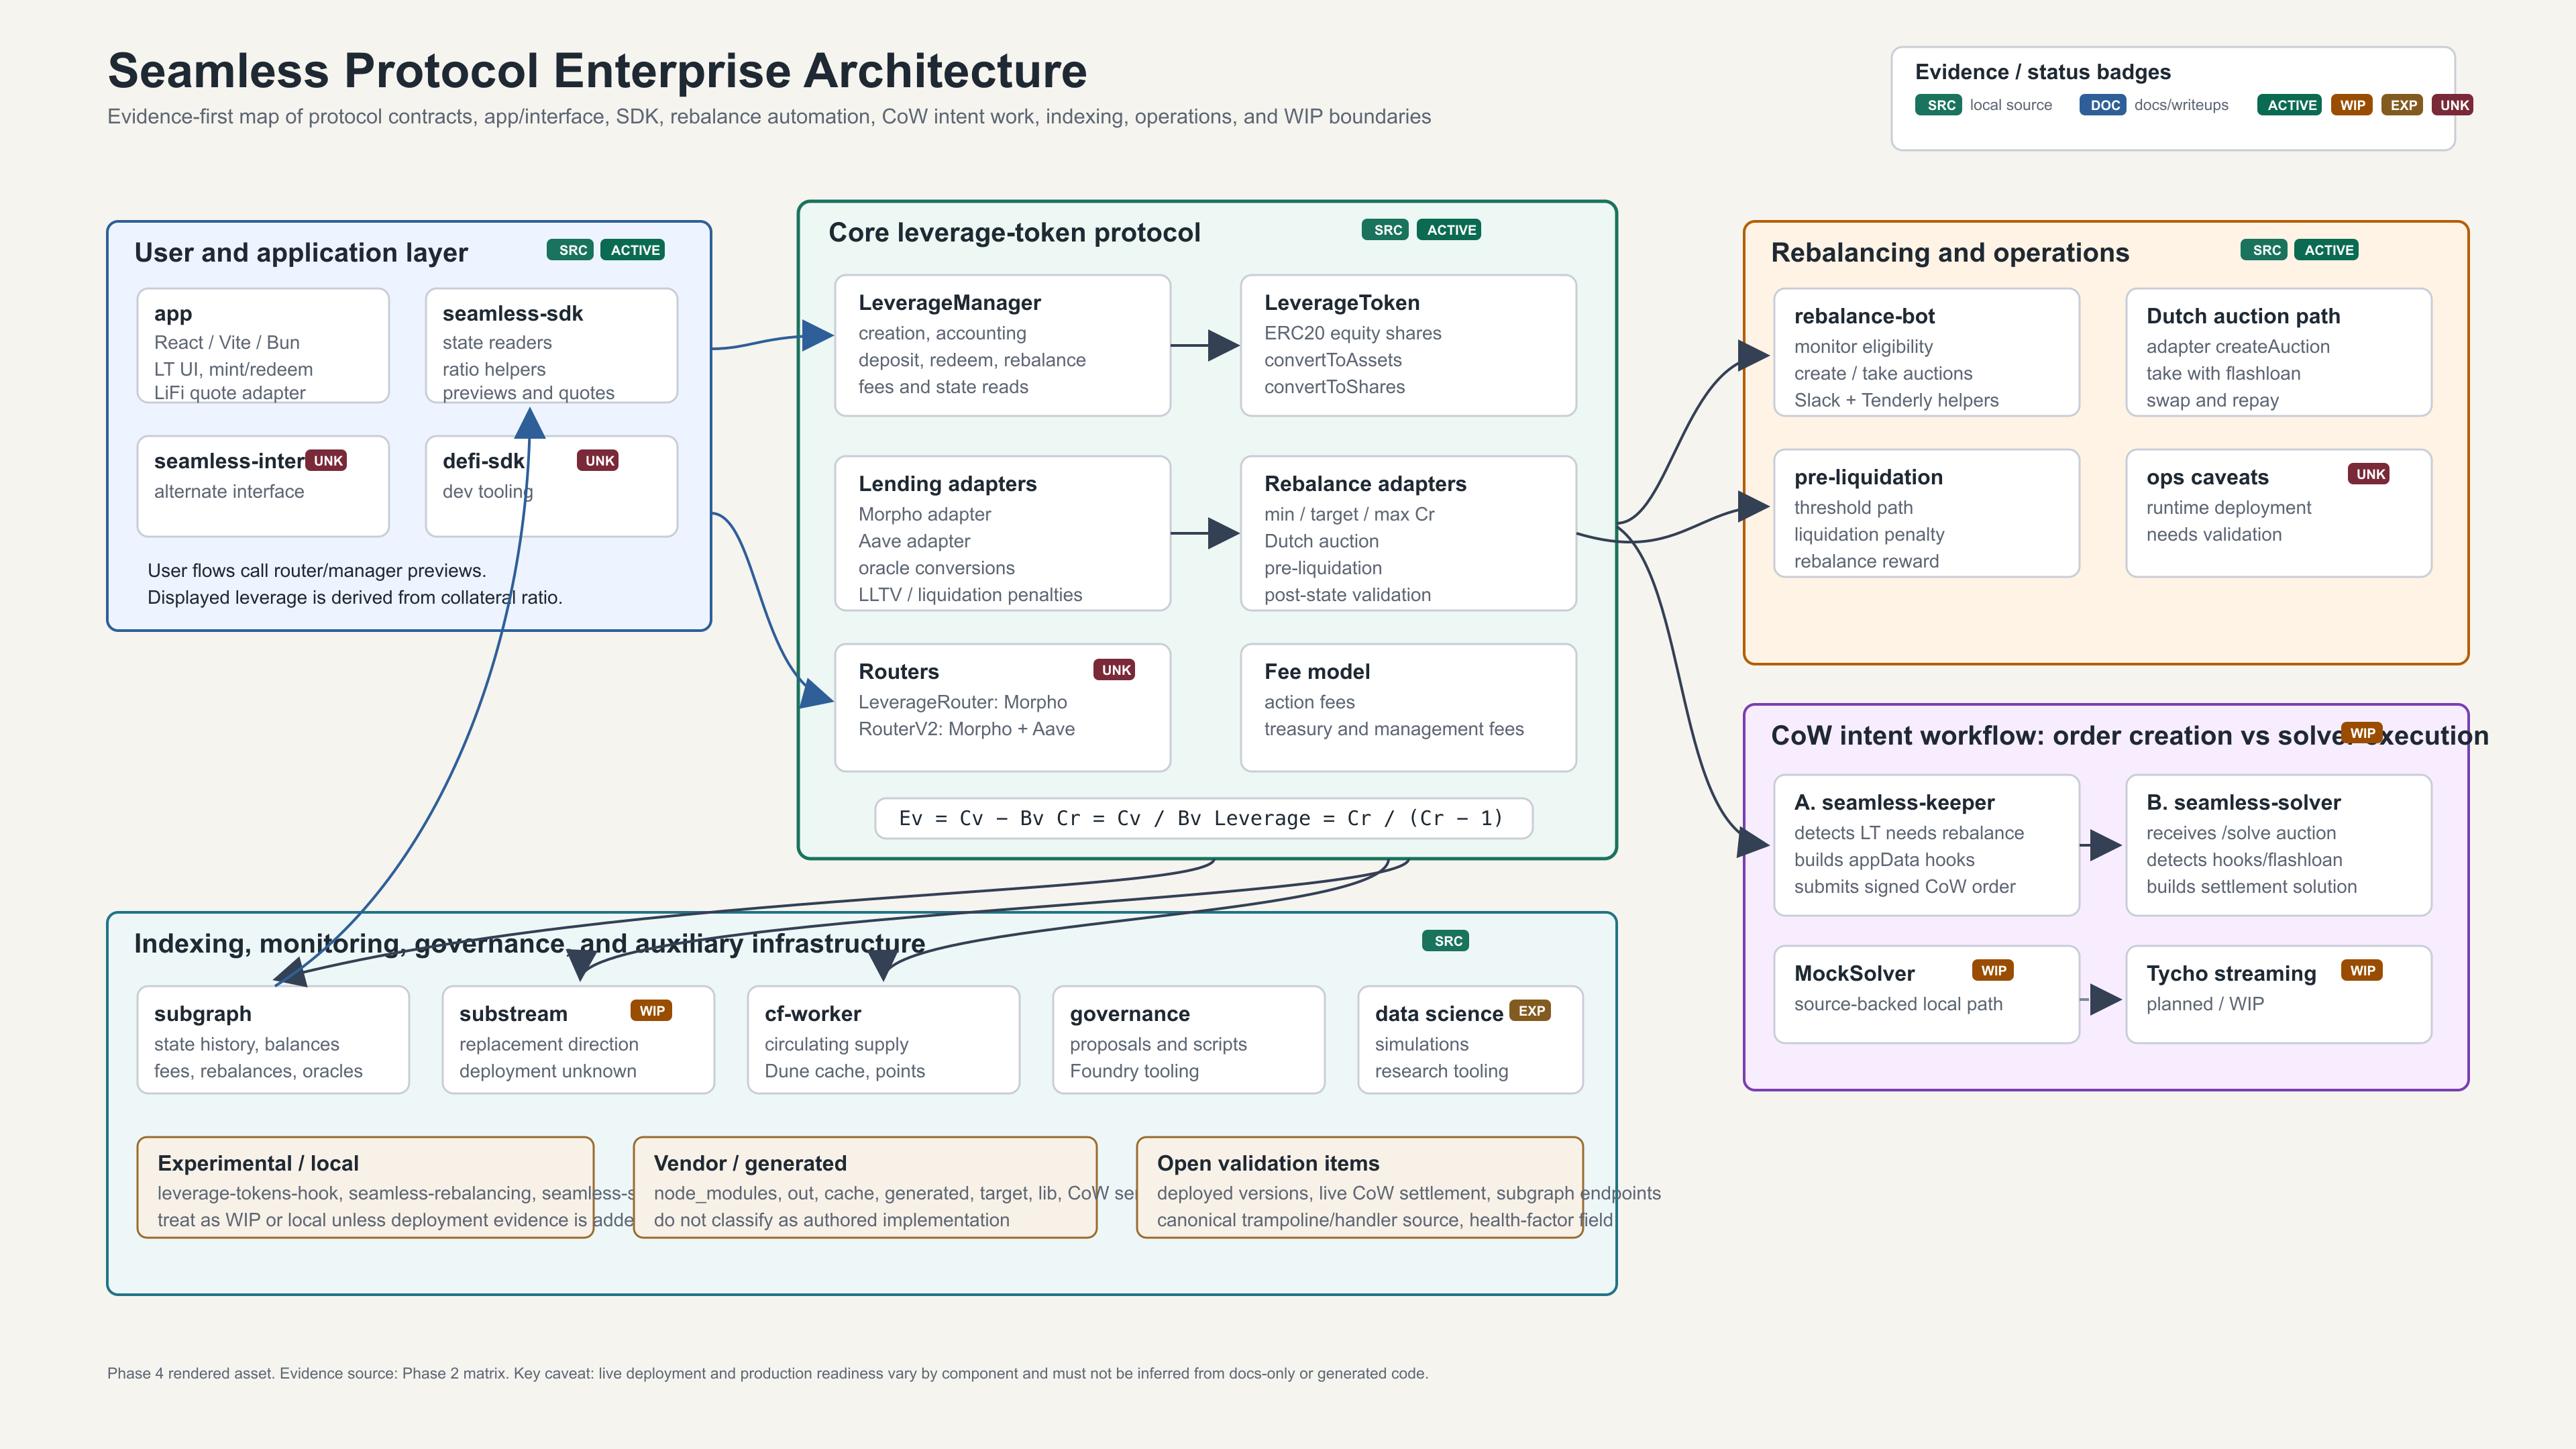
Task: Click 'builds settlement solution' text
Action: pyautogui.click(x=2251, y=886)
